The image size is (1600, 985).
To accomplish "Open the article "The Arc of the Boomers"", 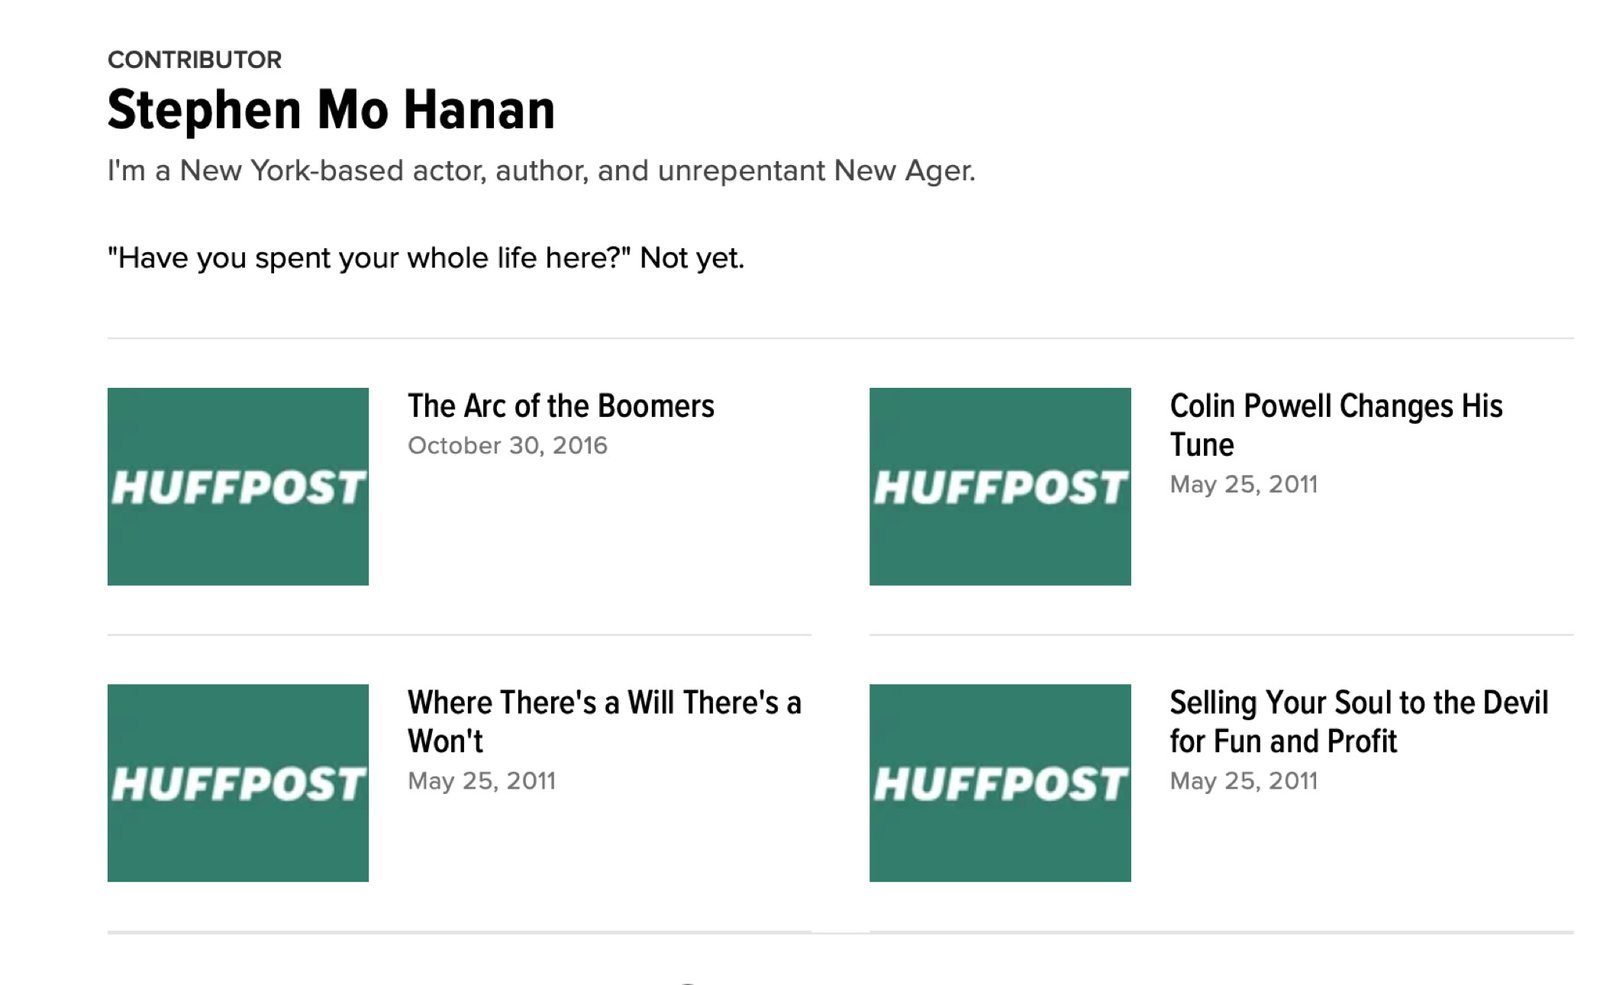I will tap(560, 406).
